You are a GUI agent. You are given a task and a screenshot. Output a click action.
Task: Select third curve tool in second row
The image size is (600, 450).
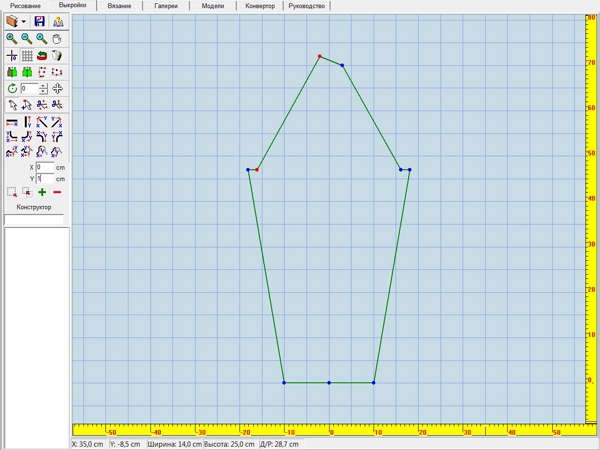(42, 137)
